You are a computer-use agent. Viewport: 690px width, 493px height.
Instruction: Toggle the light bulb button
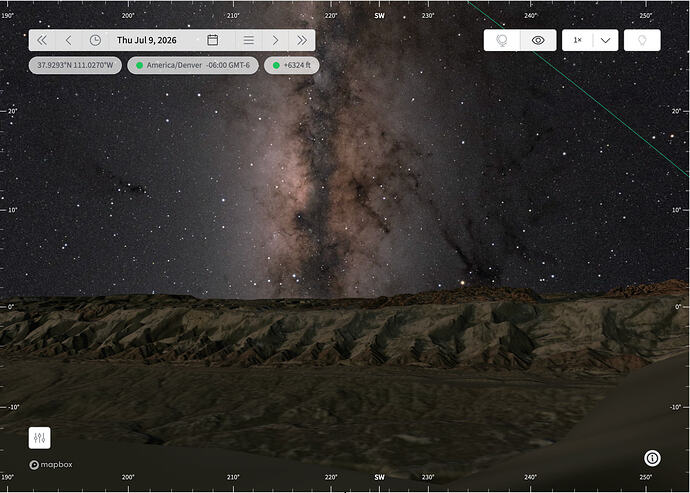(x=642, y=40)
